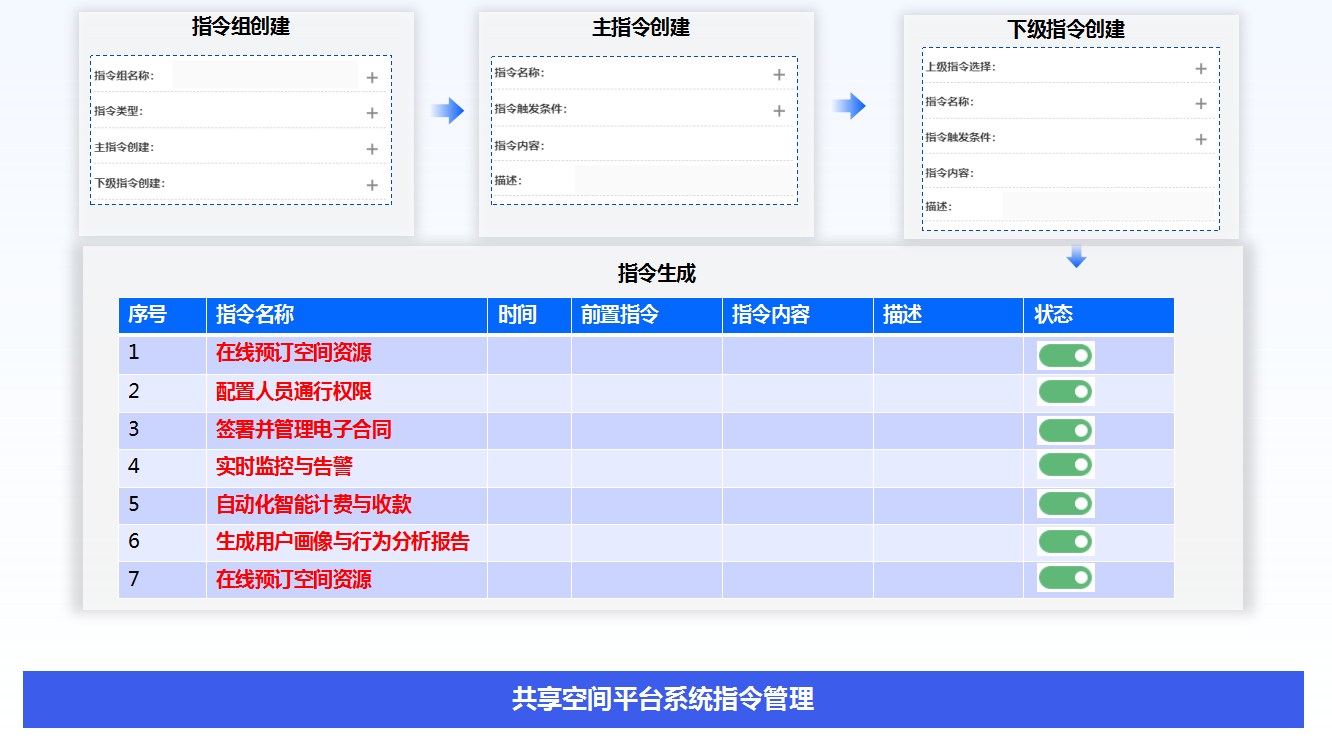Screen dimensions: 1332x743
Task: Click the 指令组名称 input field
Action: 264,75
